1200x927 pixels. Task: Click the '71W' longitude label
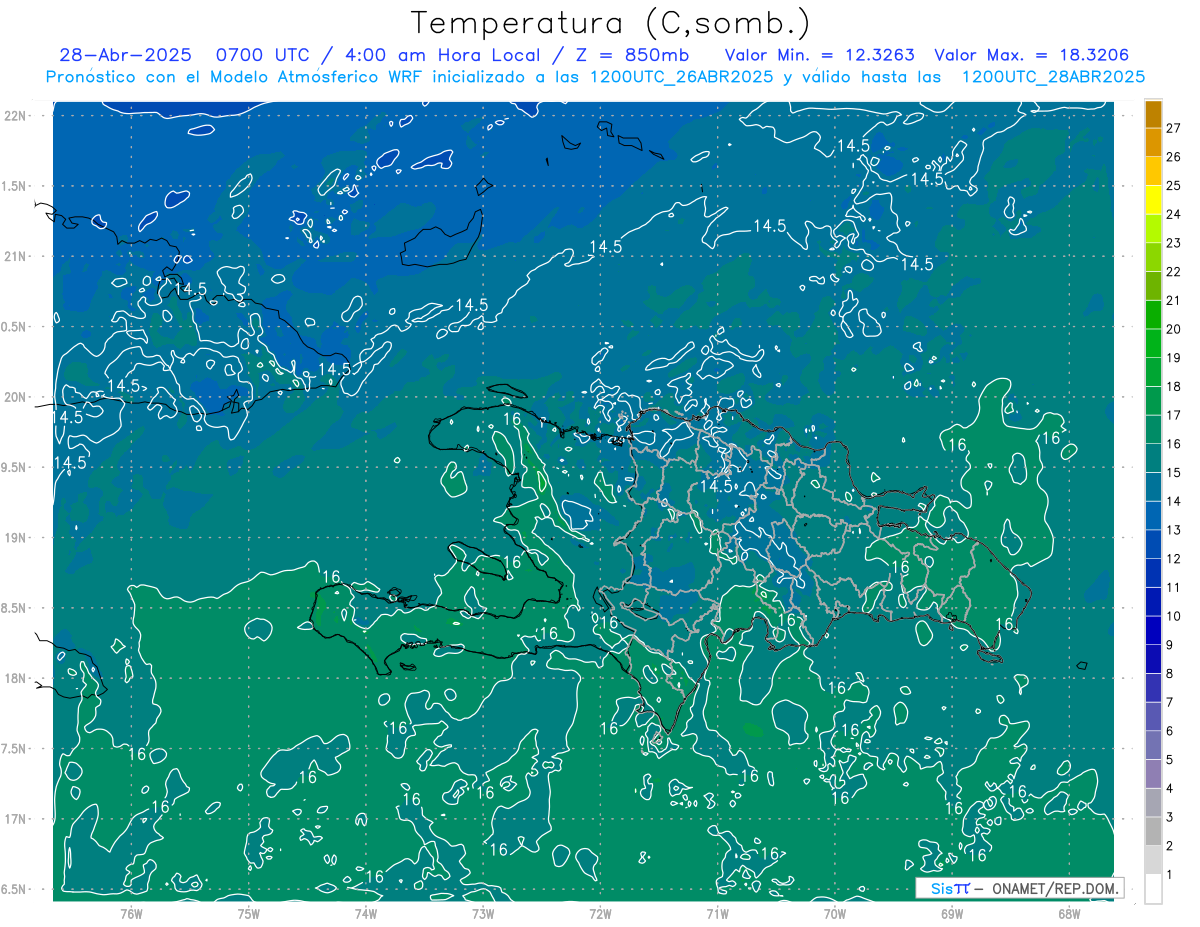click(717, 913)
